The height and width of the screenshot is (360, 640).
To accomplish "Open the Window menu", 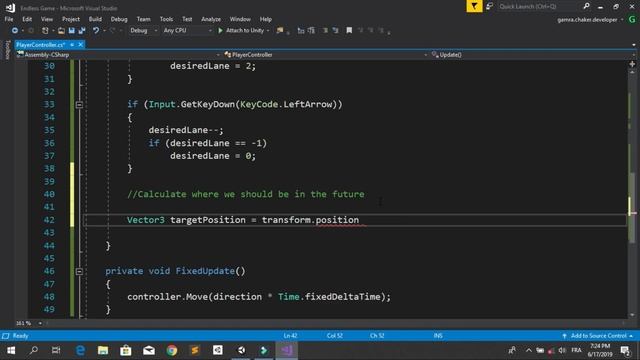I will pos(240,19).
